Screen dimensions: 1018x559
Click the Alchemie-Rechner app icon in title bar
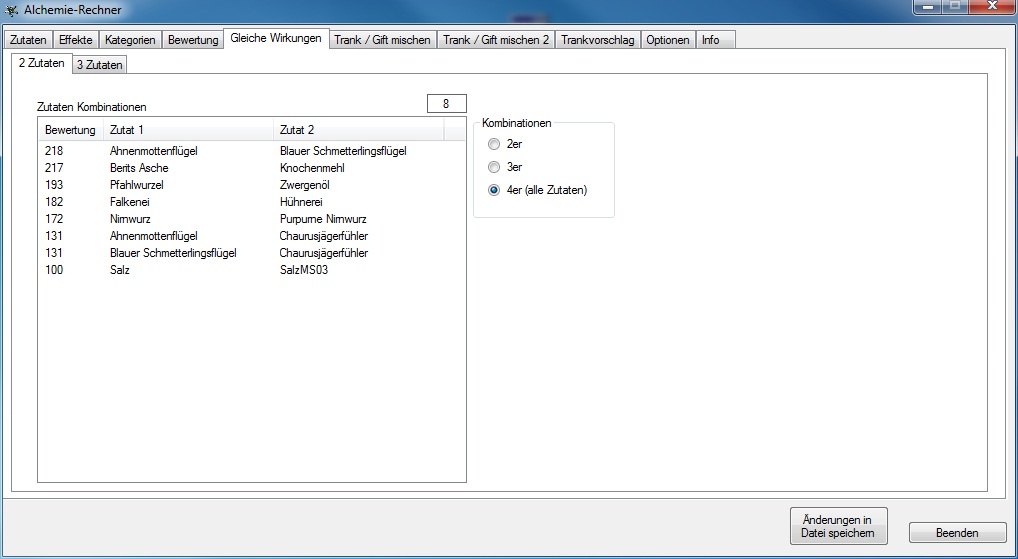tap(12, 10)
